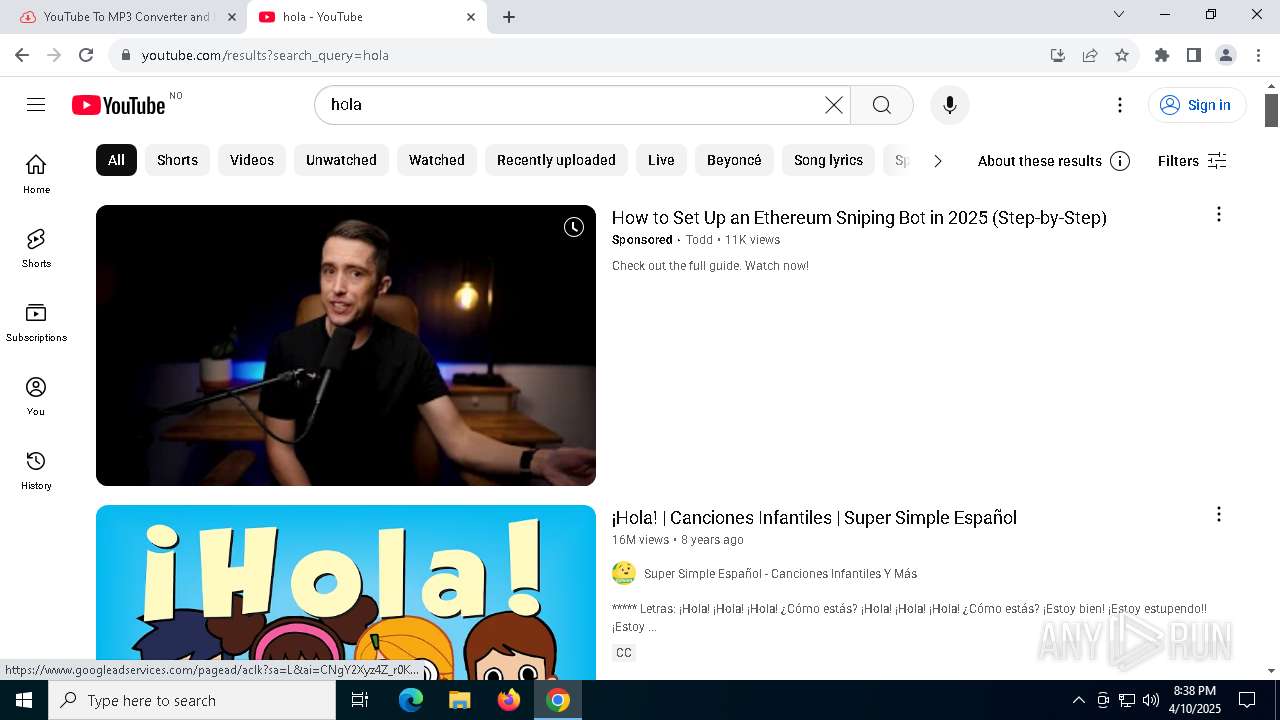This screenshot has width=1280, height=720.
Task: Close the hola - YouTube tab
Action: point(471,17)
